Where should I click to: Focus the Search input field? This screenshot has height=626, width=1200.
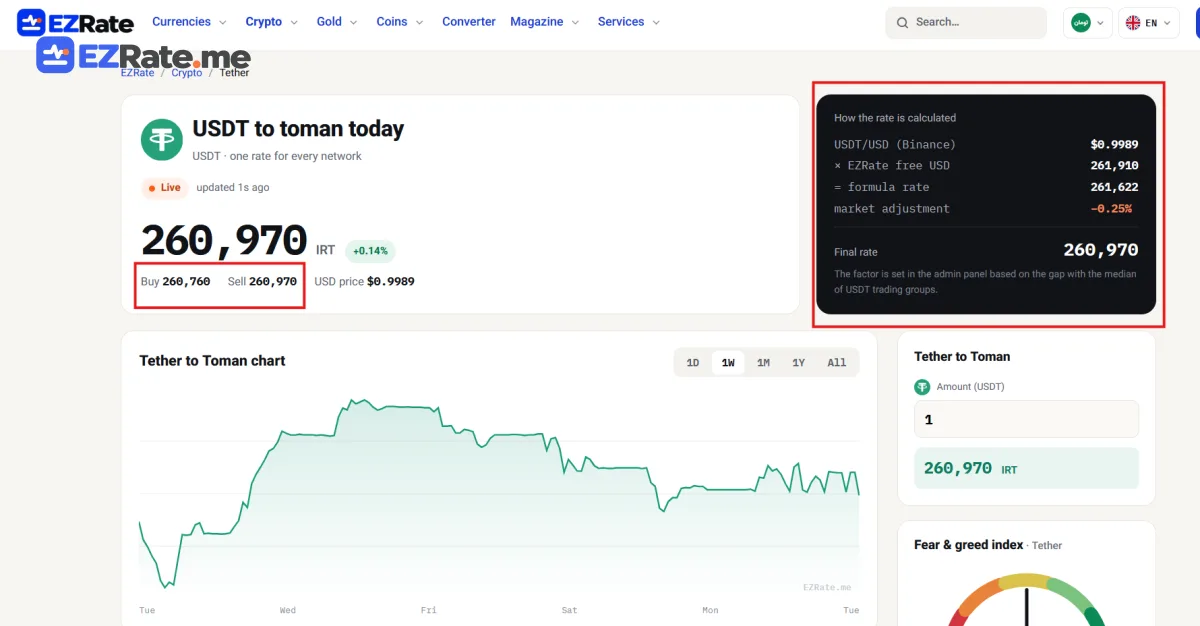click(x=966, y=22)
